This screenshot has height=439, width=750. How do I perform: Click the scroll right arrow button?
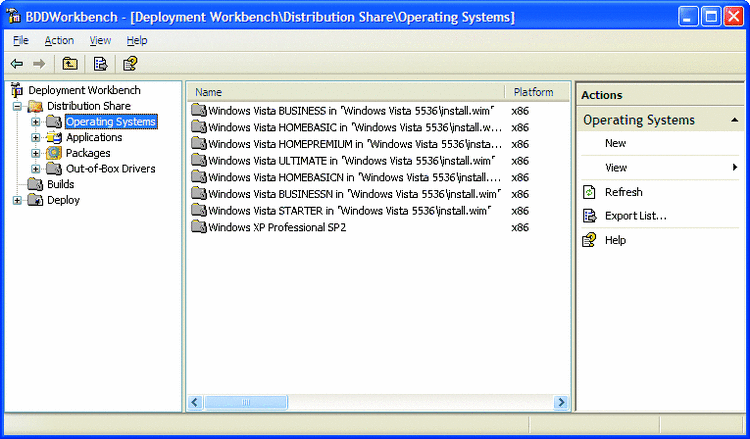click(561, 402)
